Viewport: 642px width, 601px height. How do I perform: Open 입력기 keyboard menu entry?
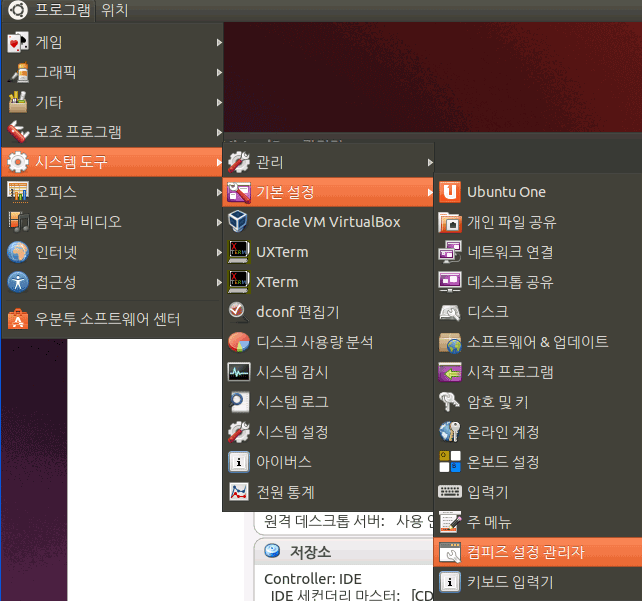click(538, 492)
